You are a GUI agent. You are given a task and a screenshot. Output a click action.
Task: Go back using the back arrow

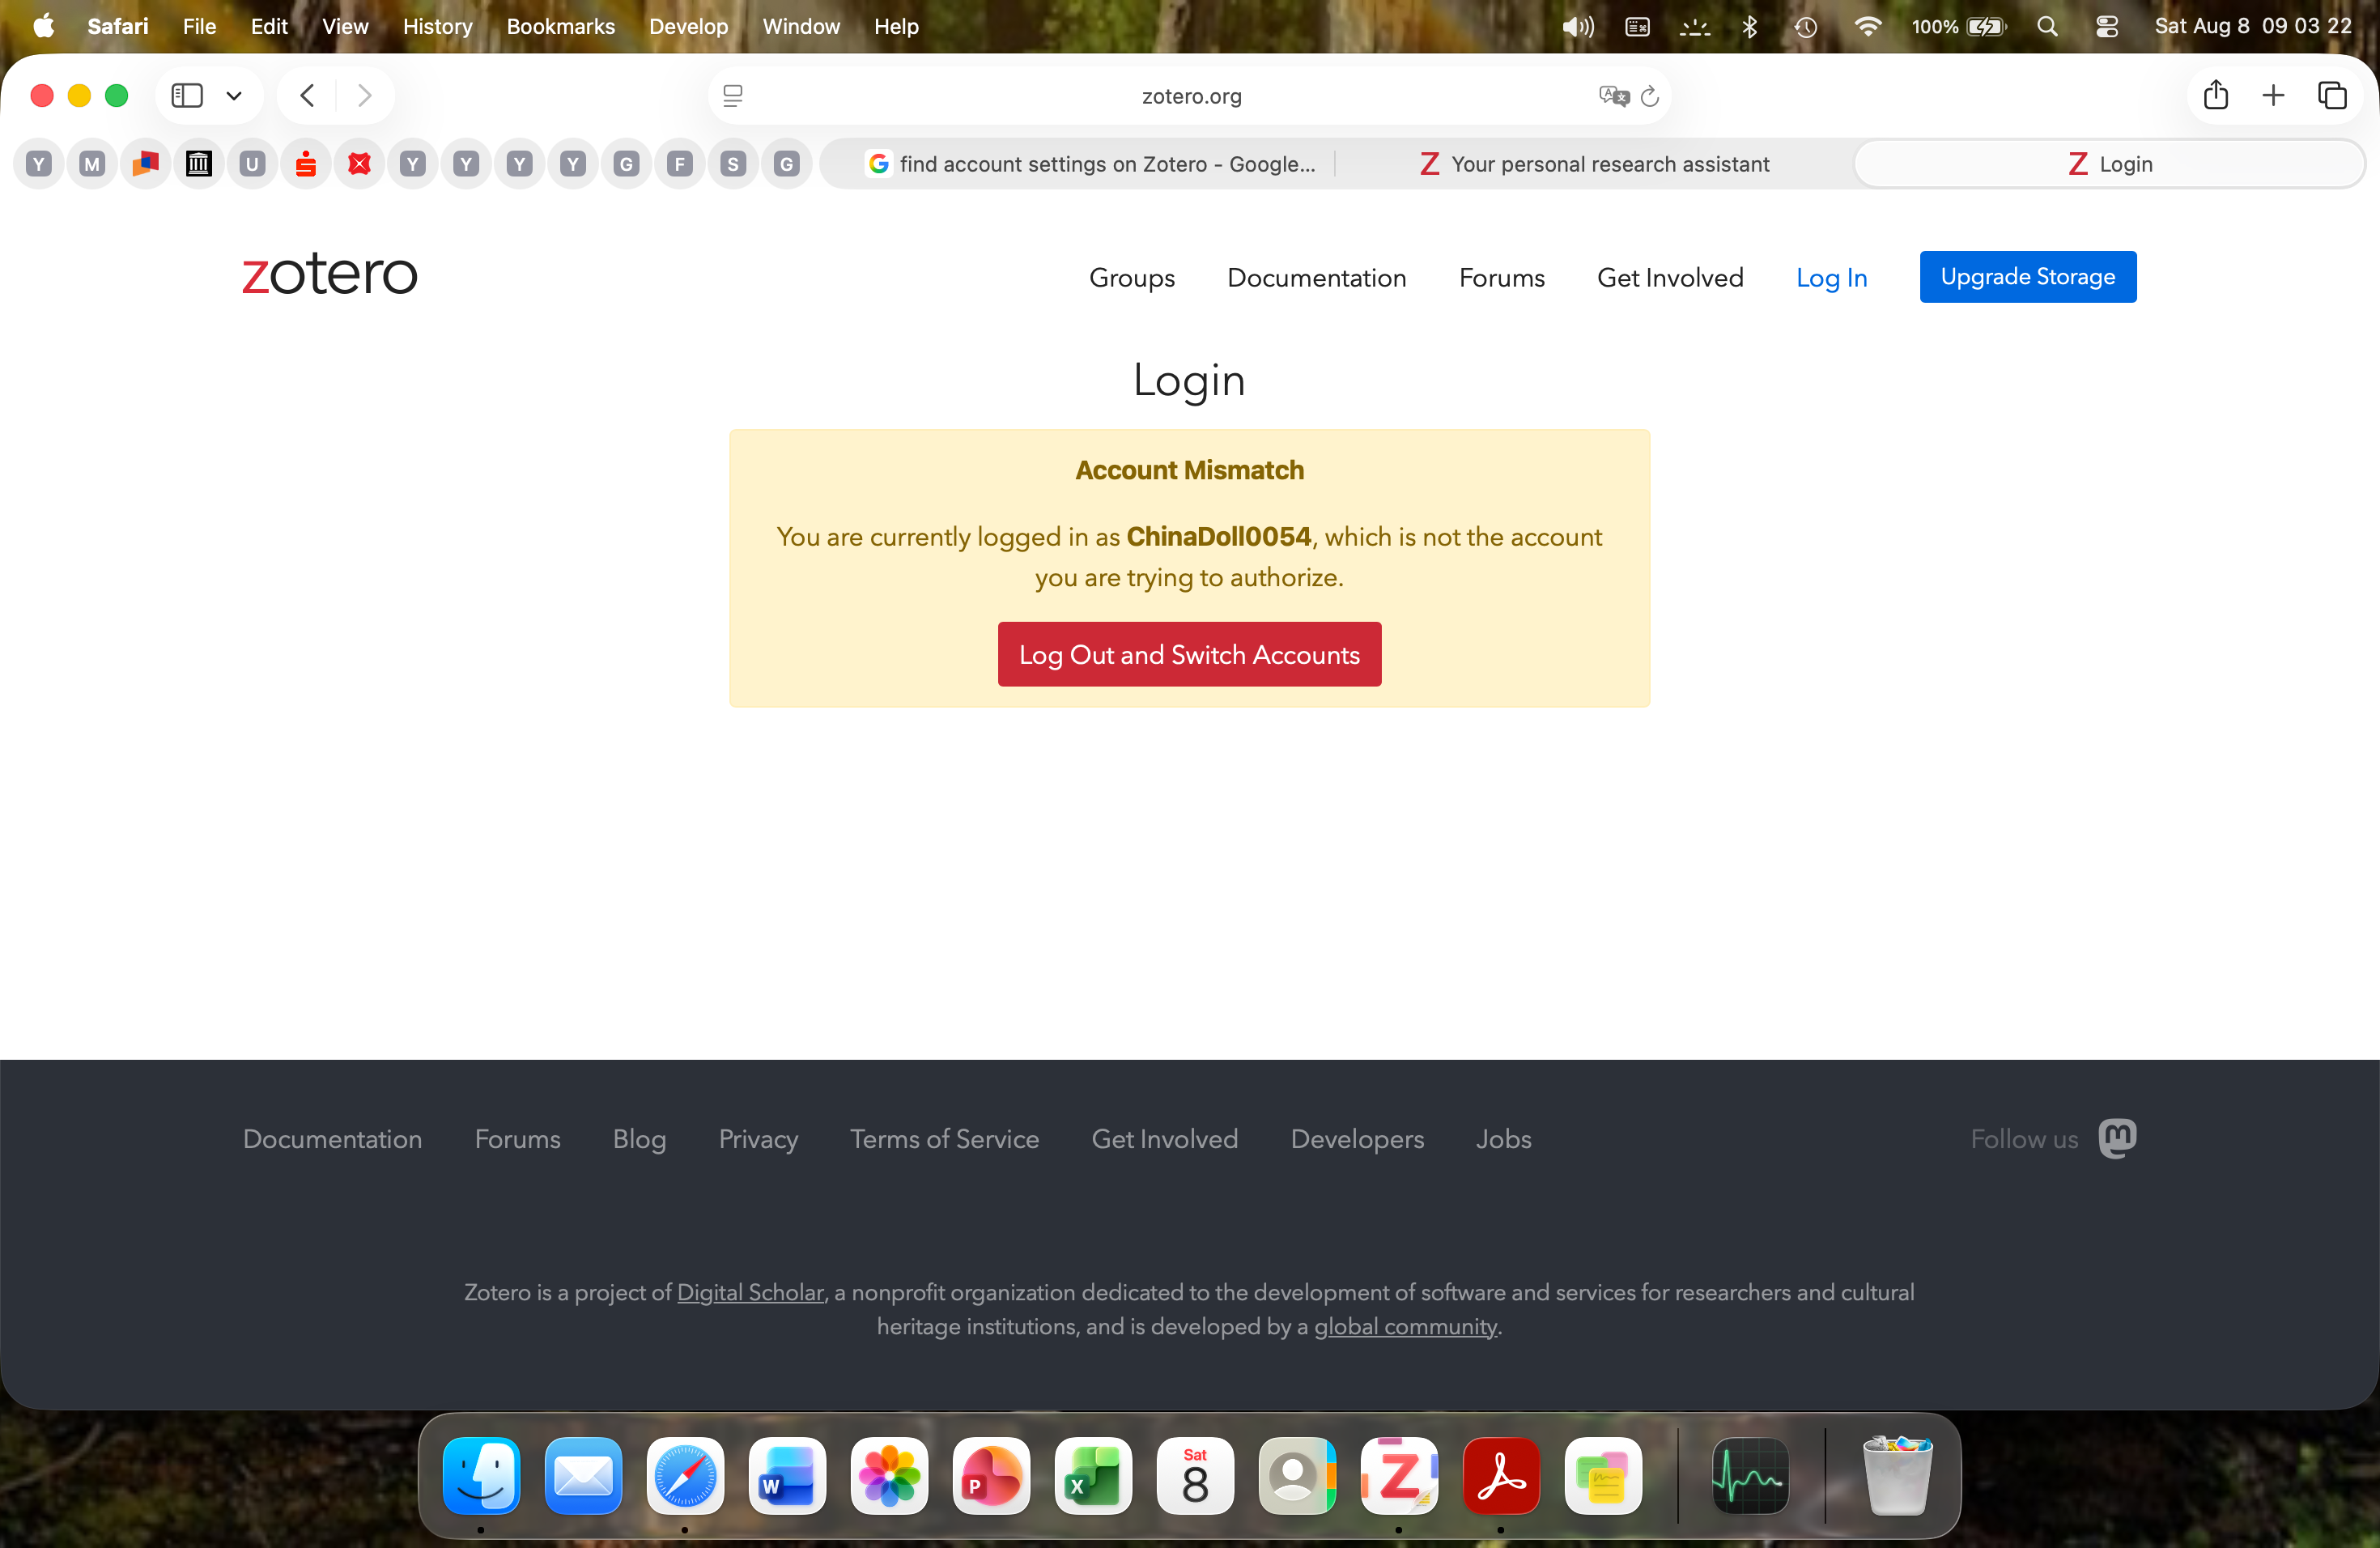307,96
